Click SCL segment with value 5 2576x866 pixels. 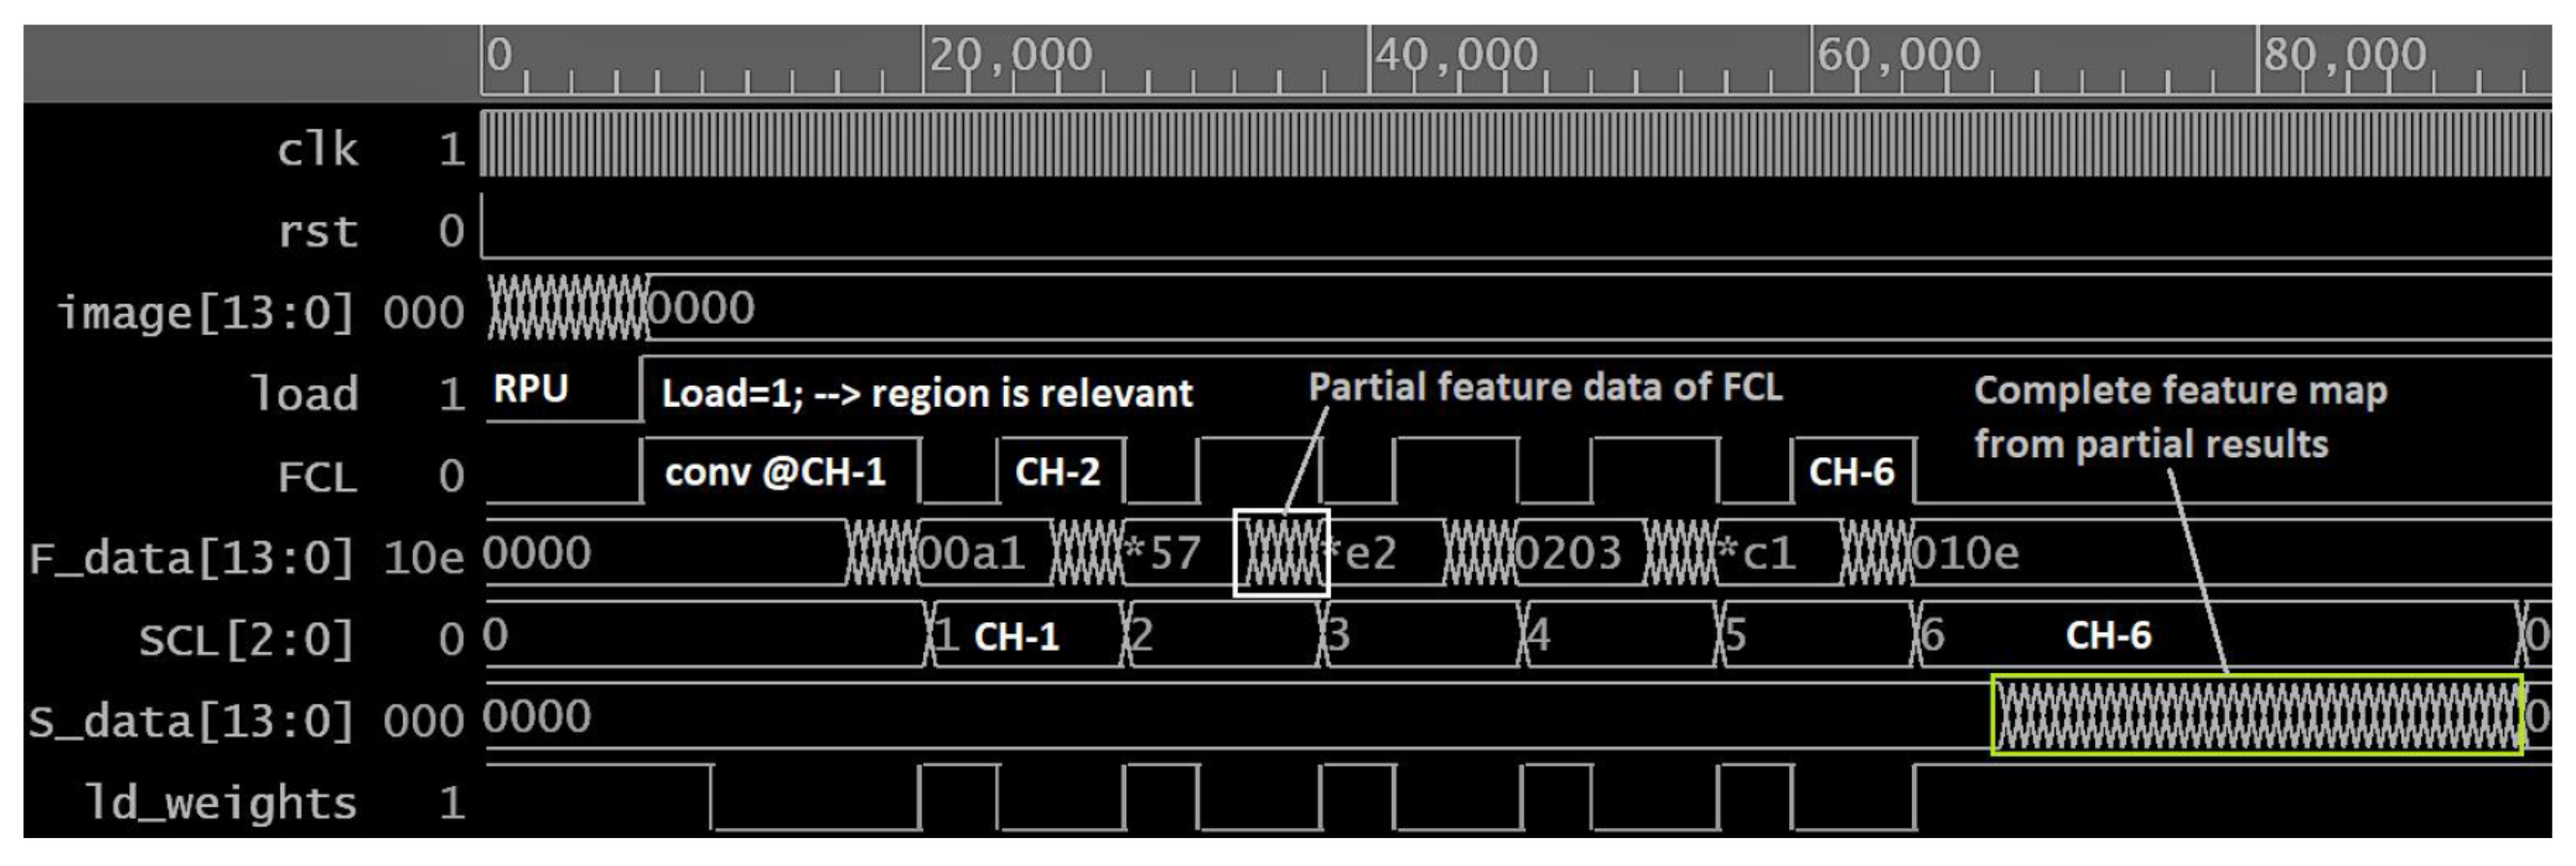pos(1815,635)
